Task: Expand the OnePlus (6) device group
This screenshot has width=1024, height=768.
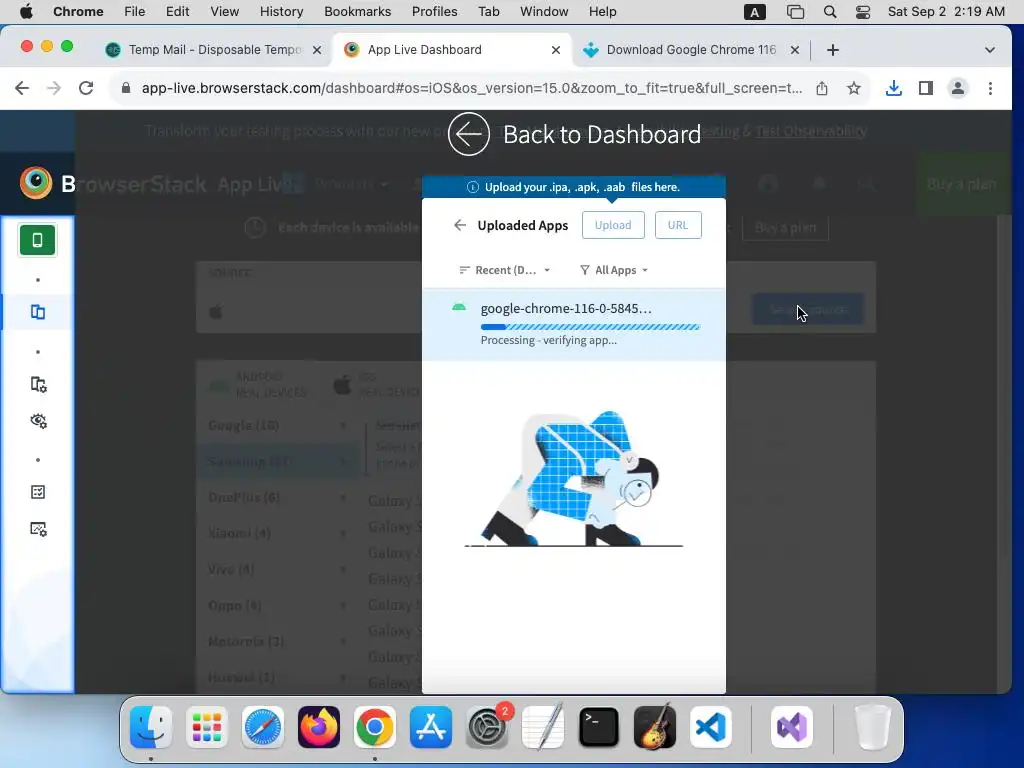Action: 277,498
